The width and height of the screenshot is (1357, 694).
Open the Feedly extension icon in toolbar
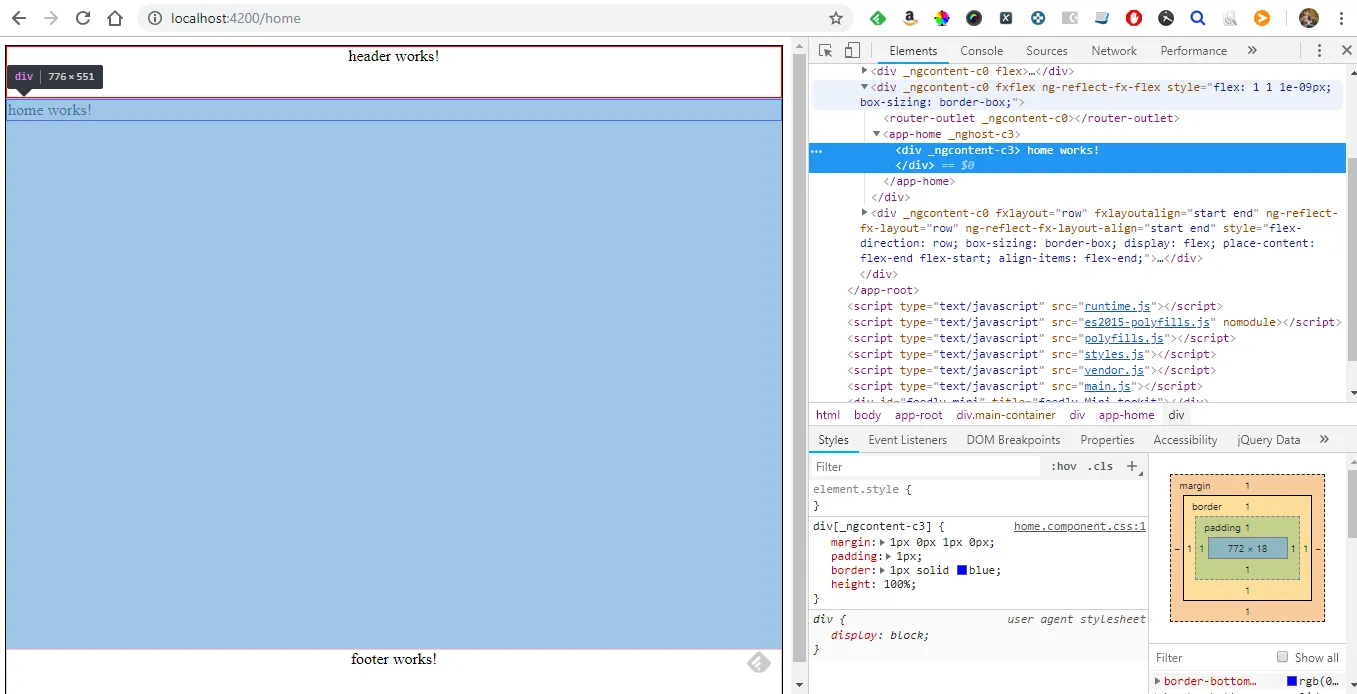point(877,18)
